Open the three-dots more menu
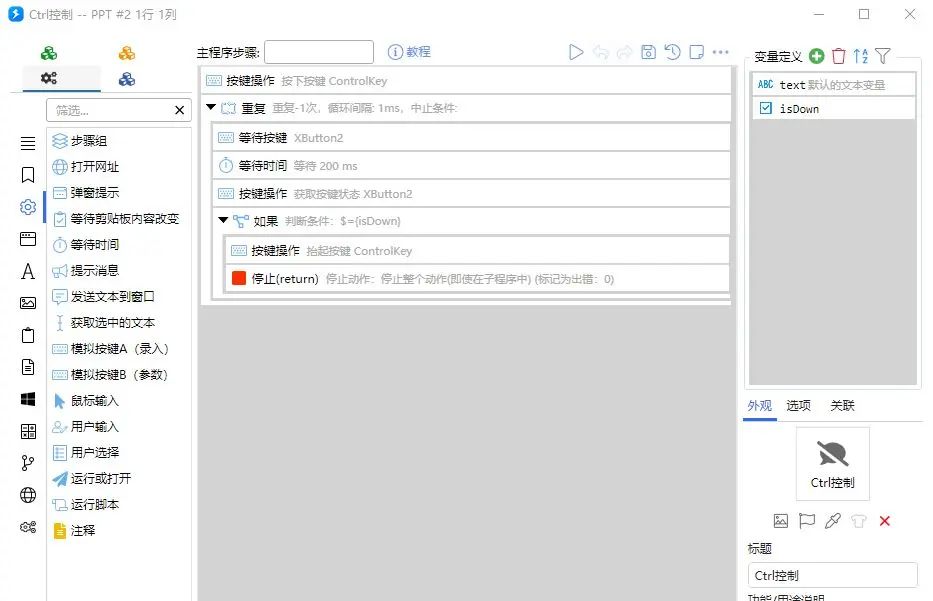Screen dimensions: 933x601 [x=721, y=52]
